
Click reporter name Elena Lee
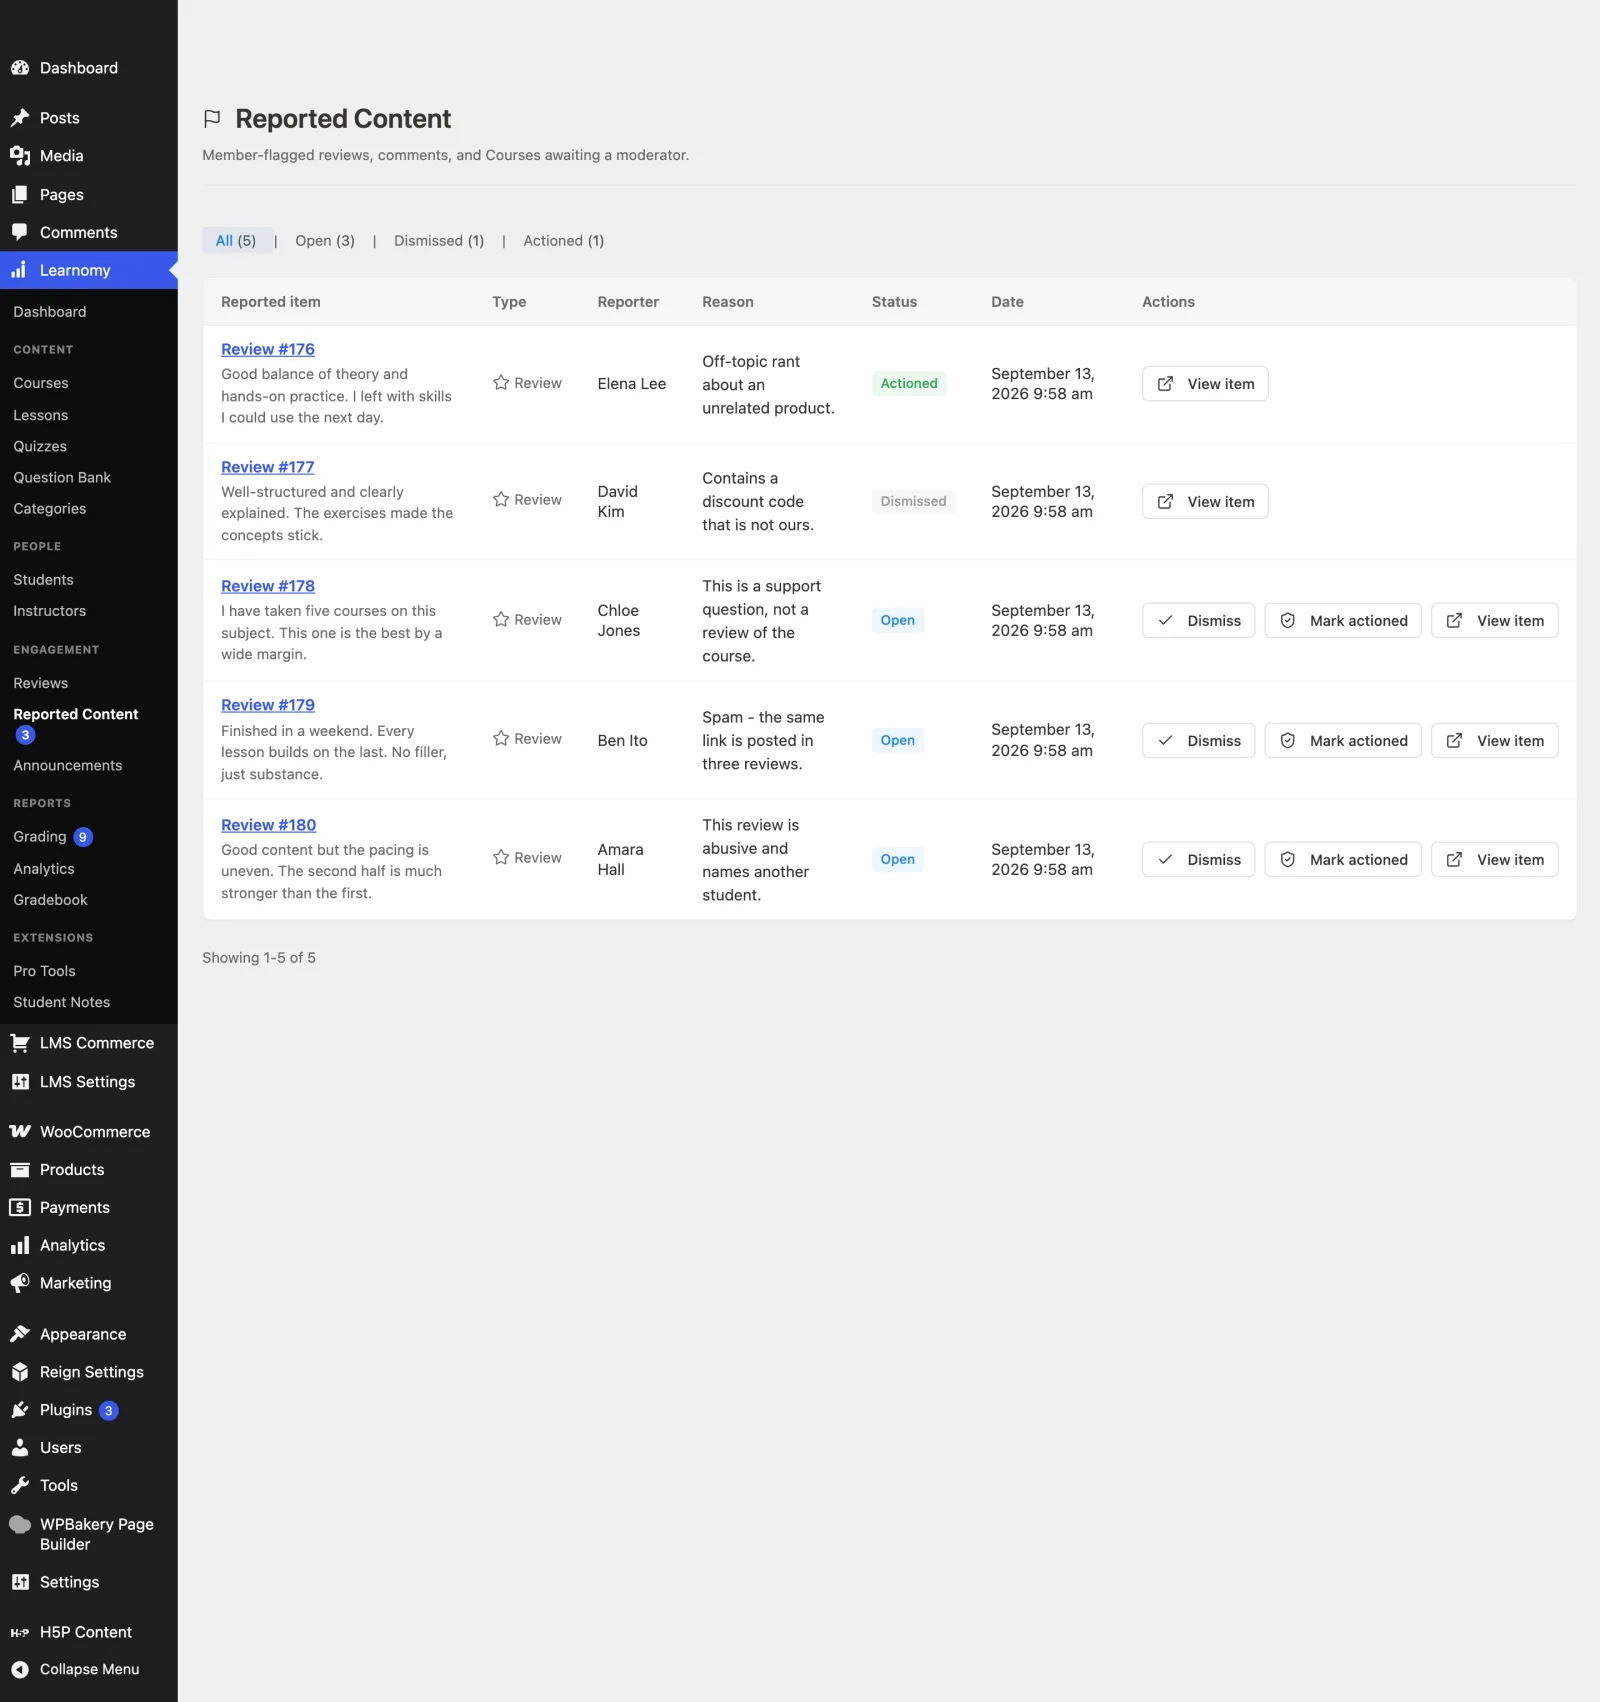coord(632,384)
